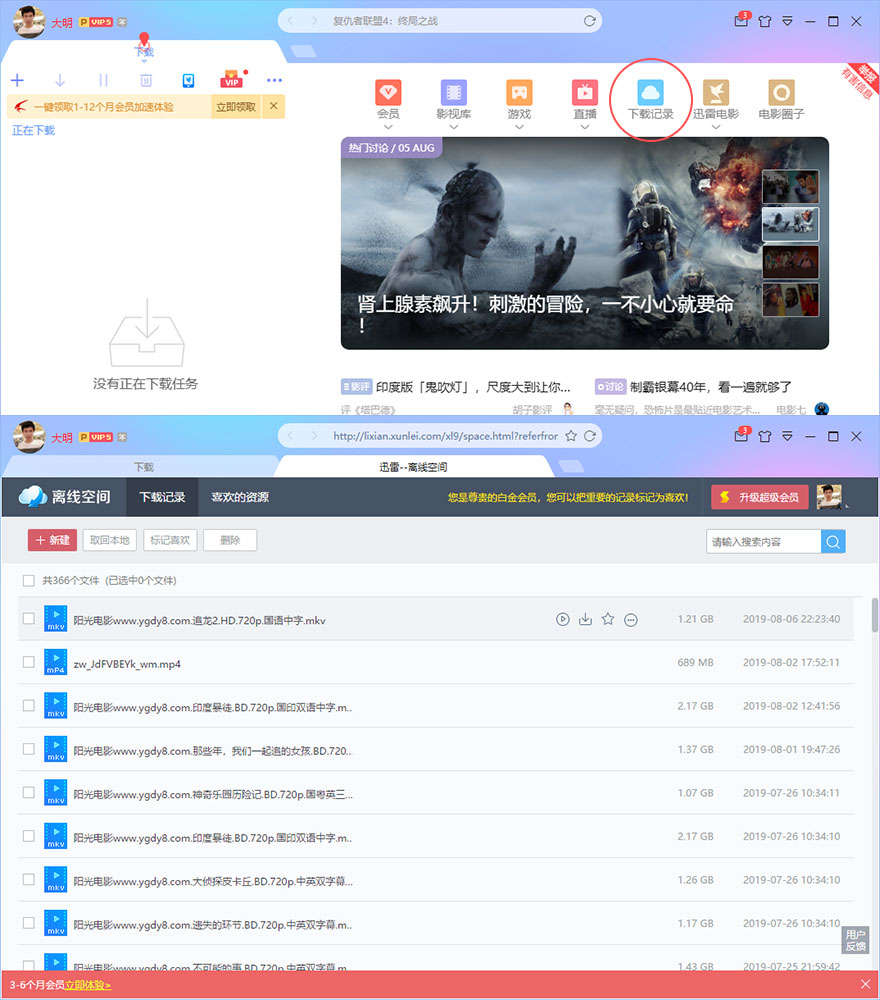This screenshot has width=880, height=1000.
Task: Expand the chevron under 影视库
Action: [x=453, y=127]
